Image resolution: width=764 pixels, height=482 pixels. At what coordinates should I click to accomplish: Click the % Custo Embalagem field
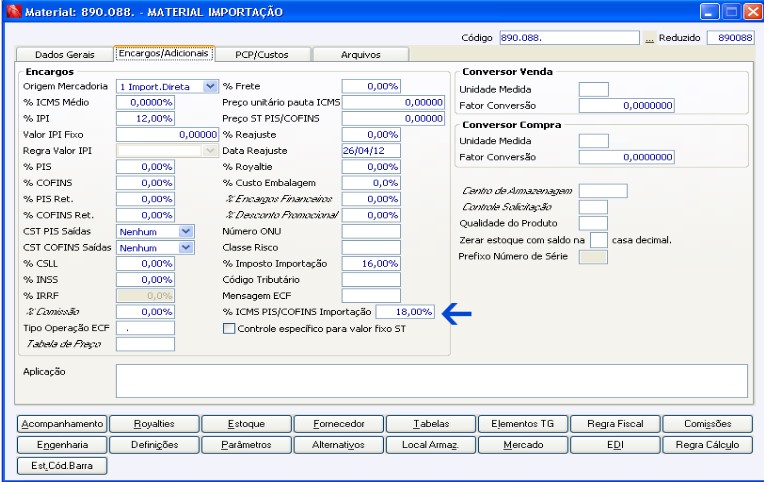click(371, 183)
